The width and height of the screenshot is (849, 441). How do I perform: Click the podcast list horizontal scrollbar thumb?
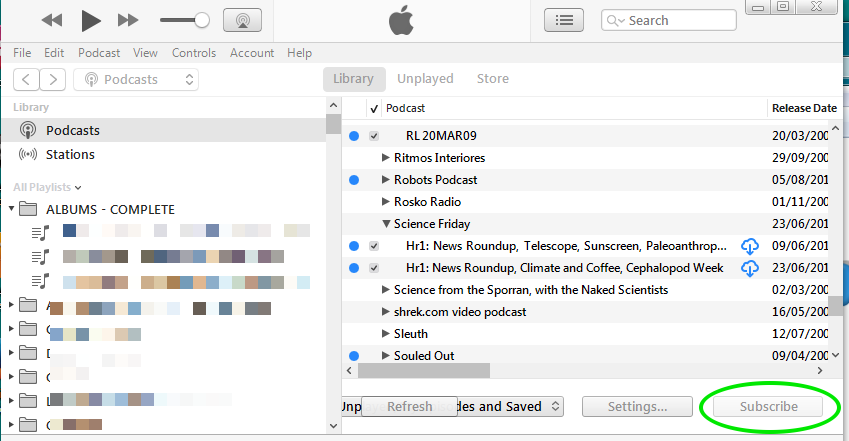[424, 371]
